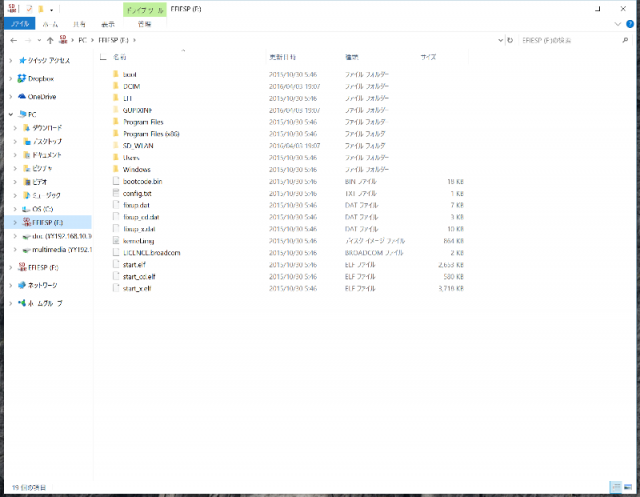Go up one level with up arrow

pyautogui.click(x=50, y=40)
